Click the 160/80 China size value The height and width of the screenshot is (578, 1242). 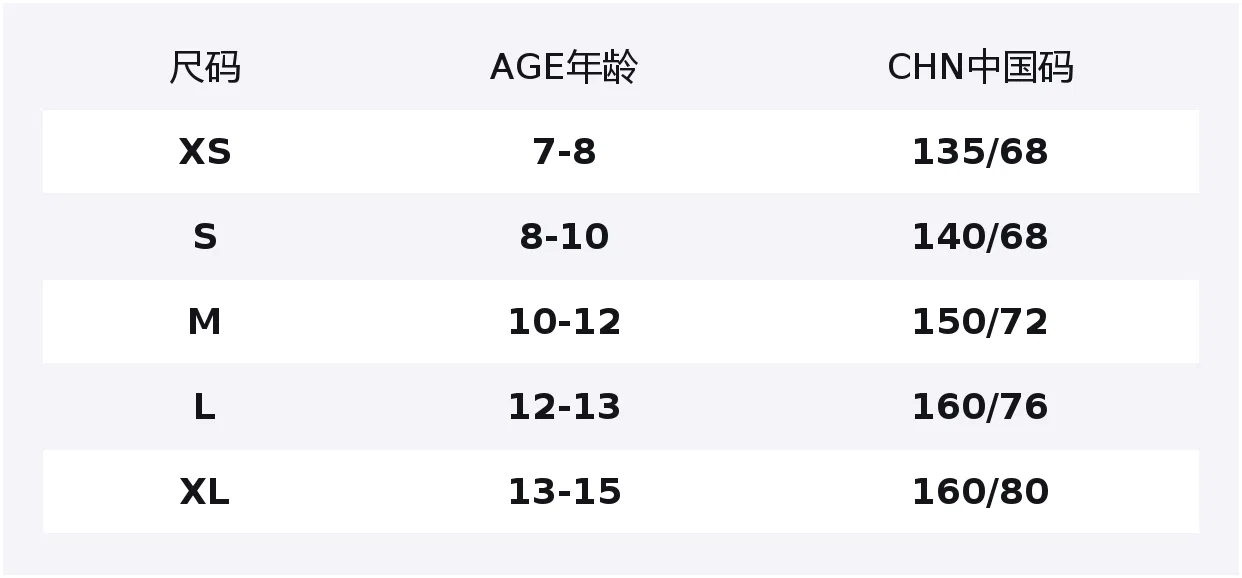(x=980, y=492)
